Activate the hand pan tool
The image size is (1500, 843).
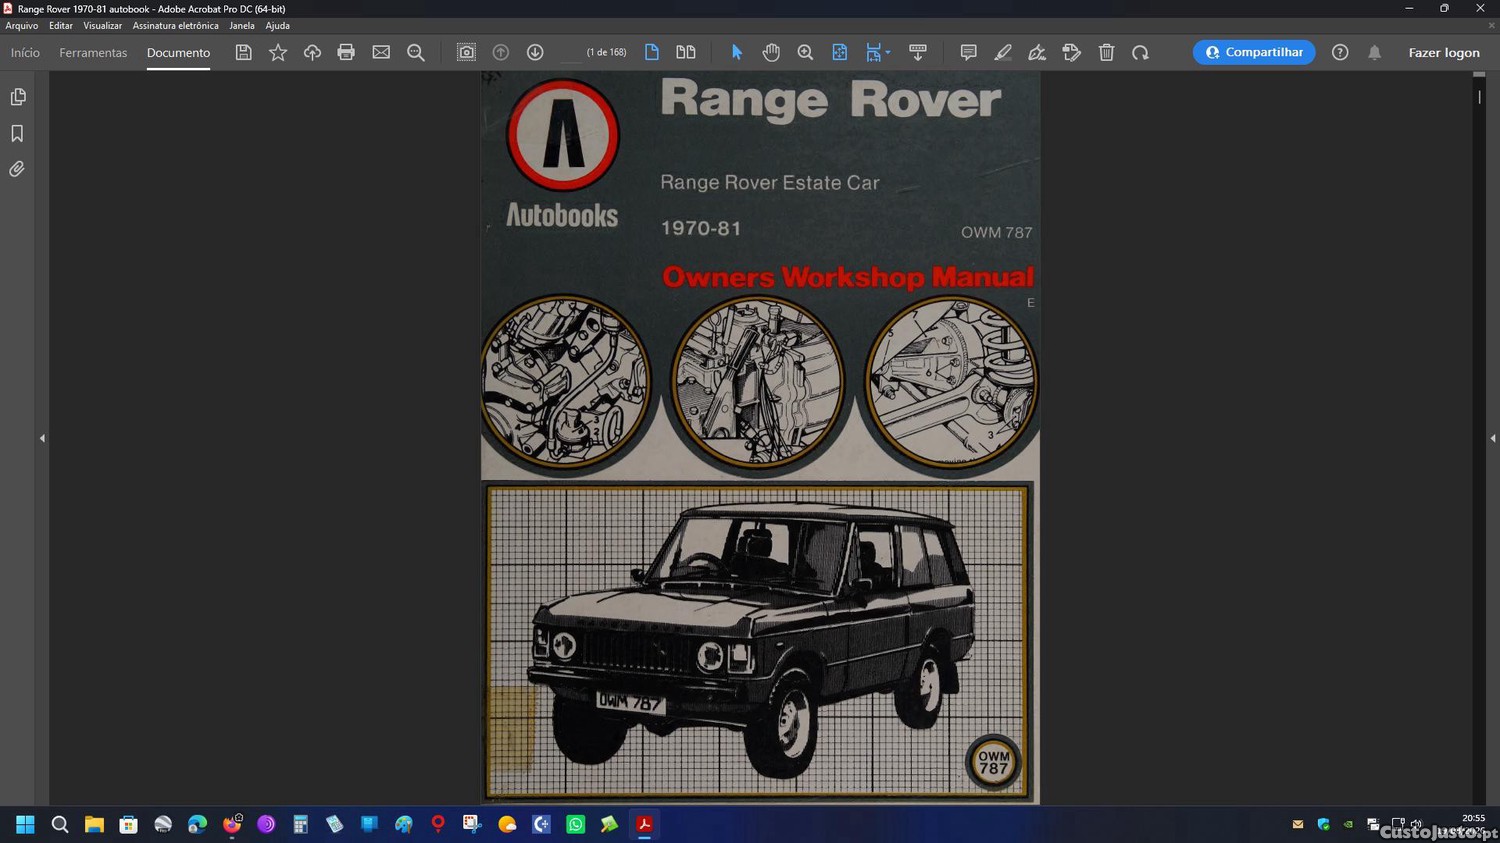coord(771,52)
